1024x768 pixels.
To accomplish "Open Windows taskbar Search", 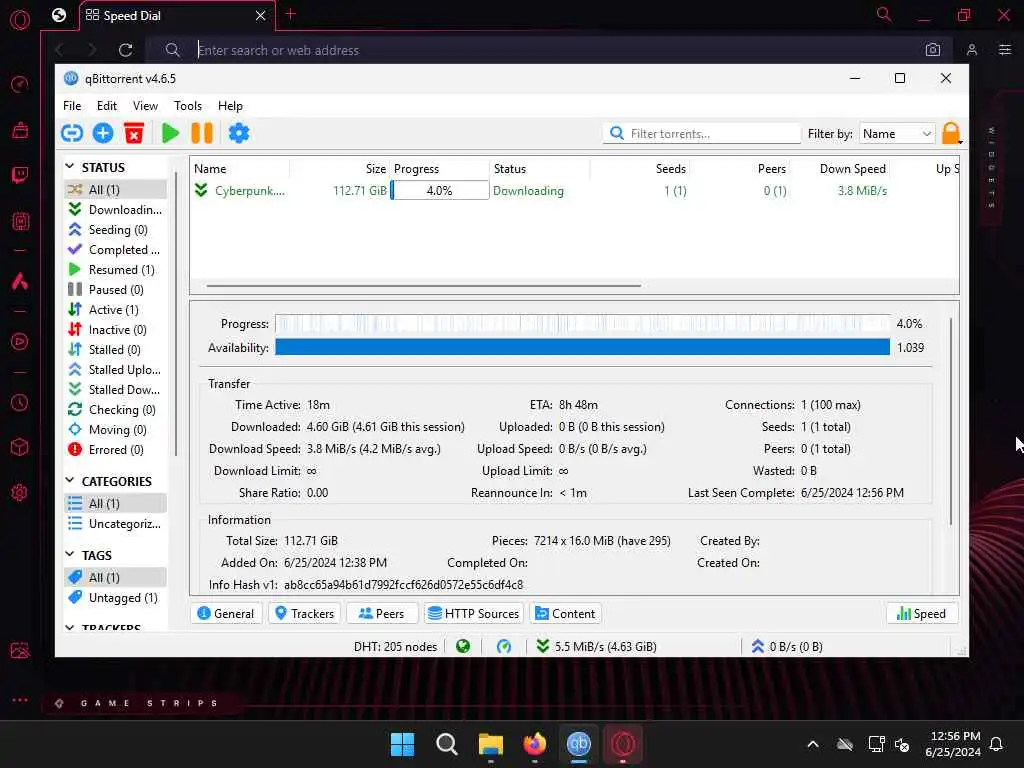I will [x=447, y=744].
